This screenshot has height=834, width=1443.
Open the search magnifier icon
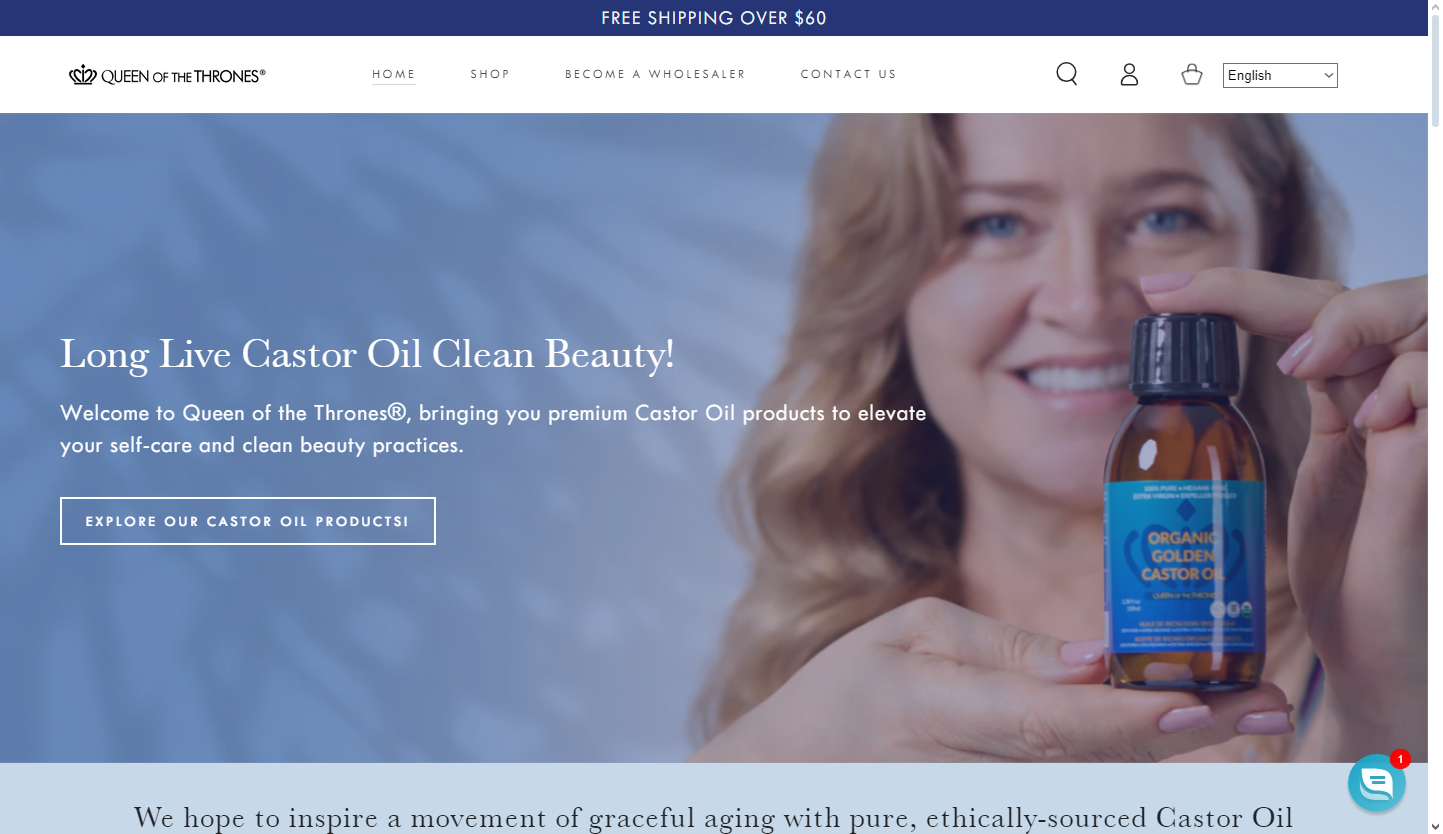coord(1067,75)
